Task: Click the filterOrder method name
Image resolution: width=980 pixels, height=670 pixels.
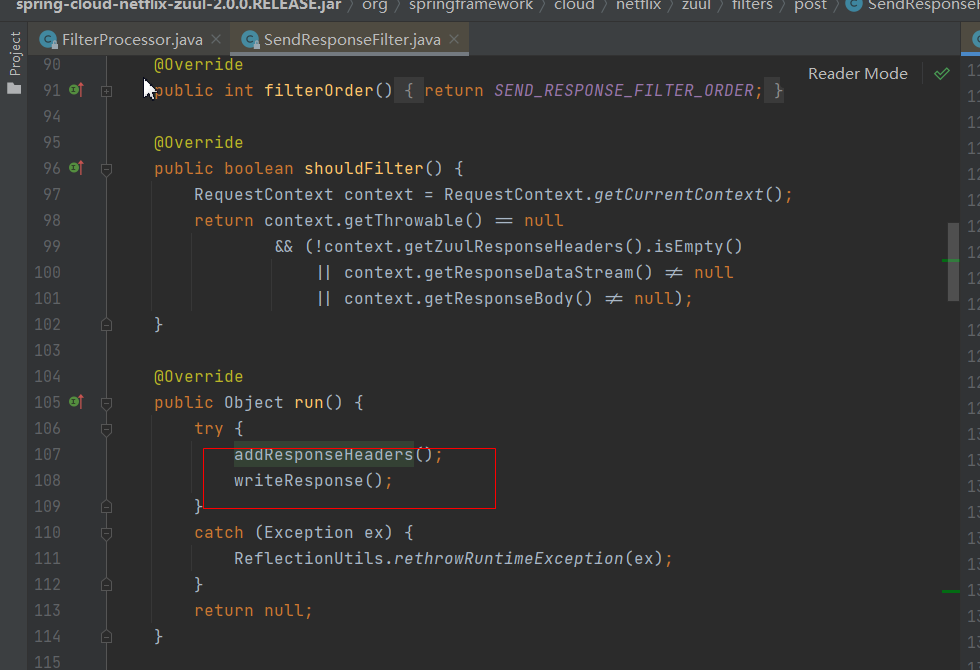Action: [319, 91]
